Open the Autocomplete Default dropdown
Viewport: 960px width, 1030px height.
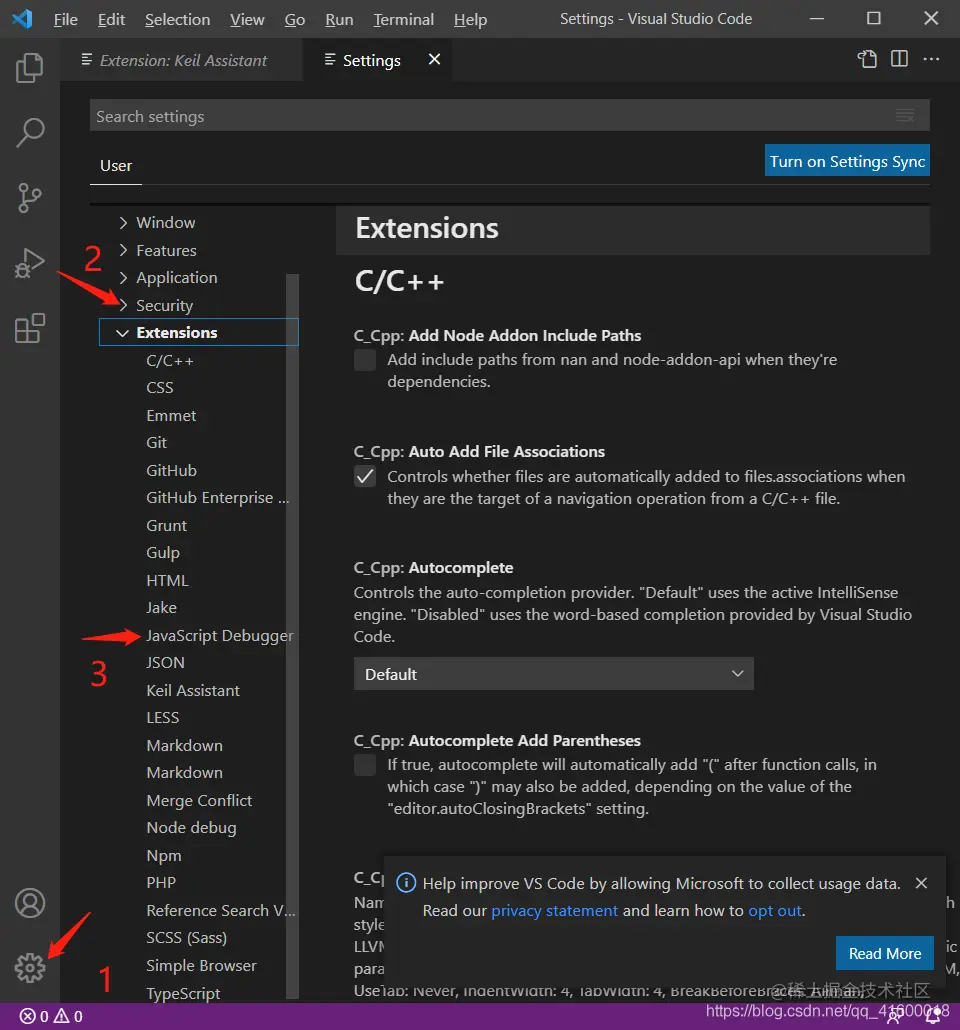pos(553,674)
